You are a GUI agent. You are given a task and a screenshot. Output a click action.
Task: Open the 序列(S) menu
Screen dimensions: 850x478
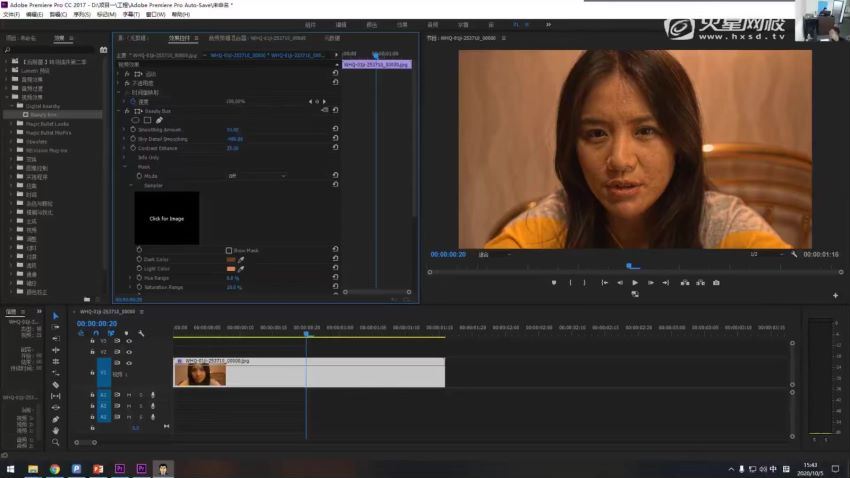82,15
